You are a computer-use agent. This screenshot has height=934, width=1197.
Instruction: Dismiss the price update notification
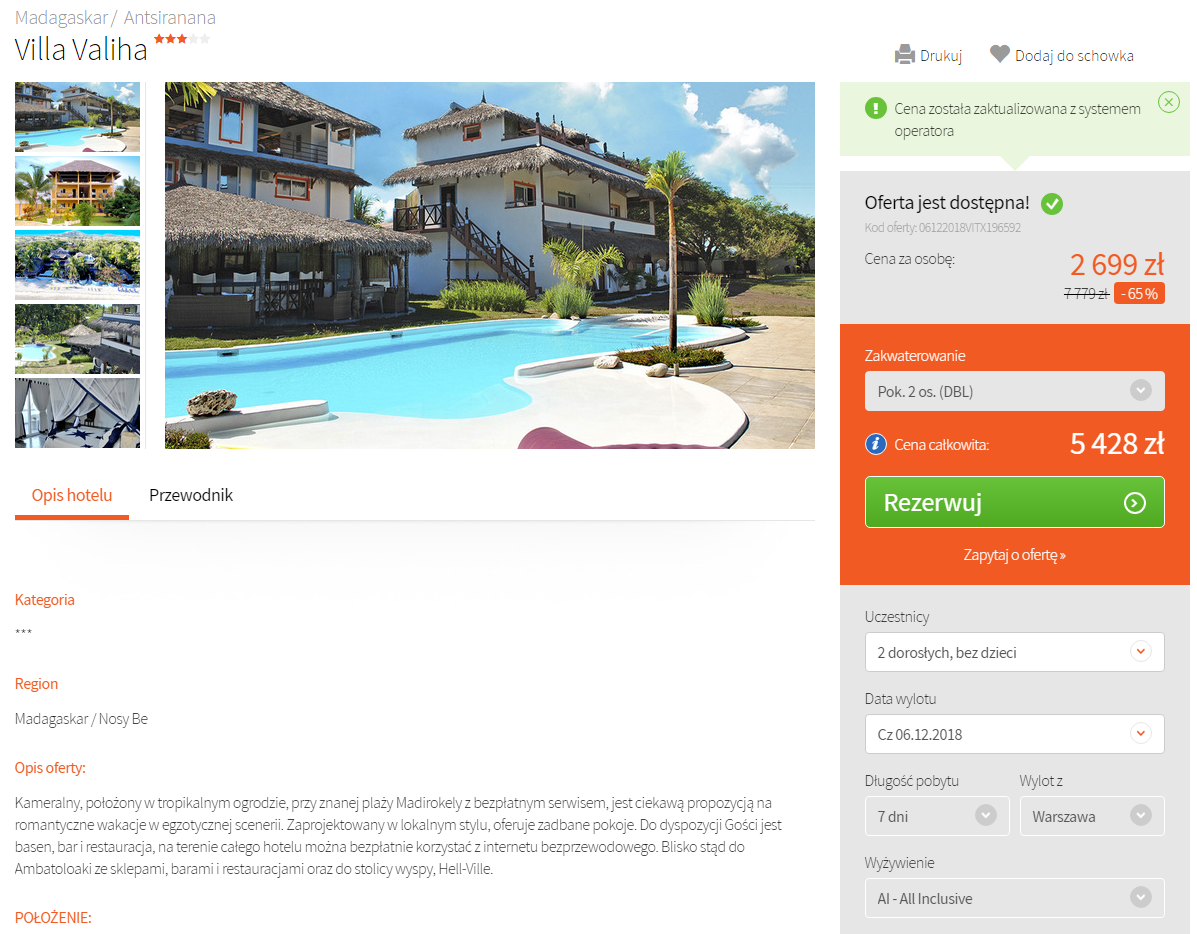pos(1168,102)
